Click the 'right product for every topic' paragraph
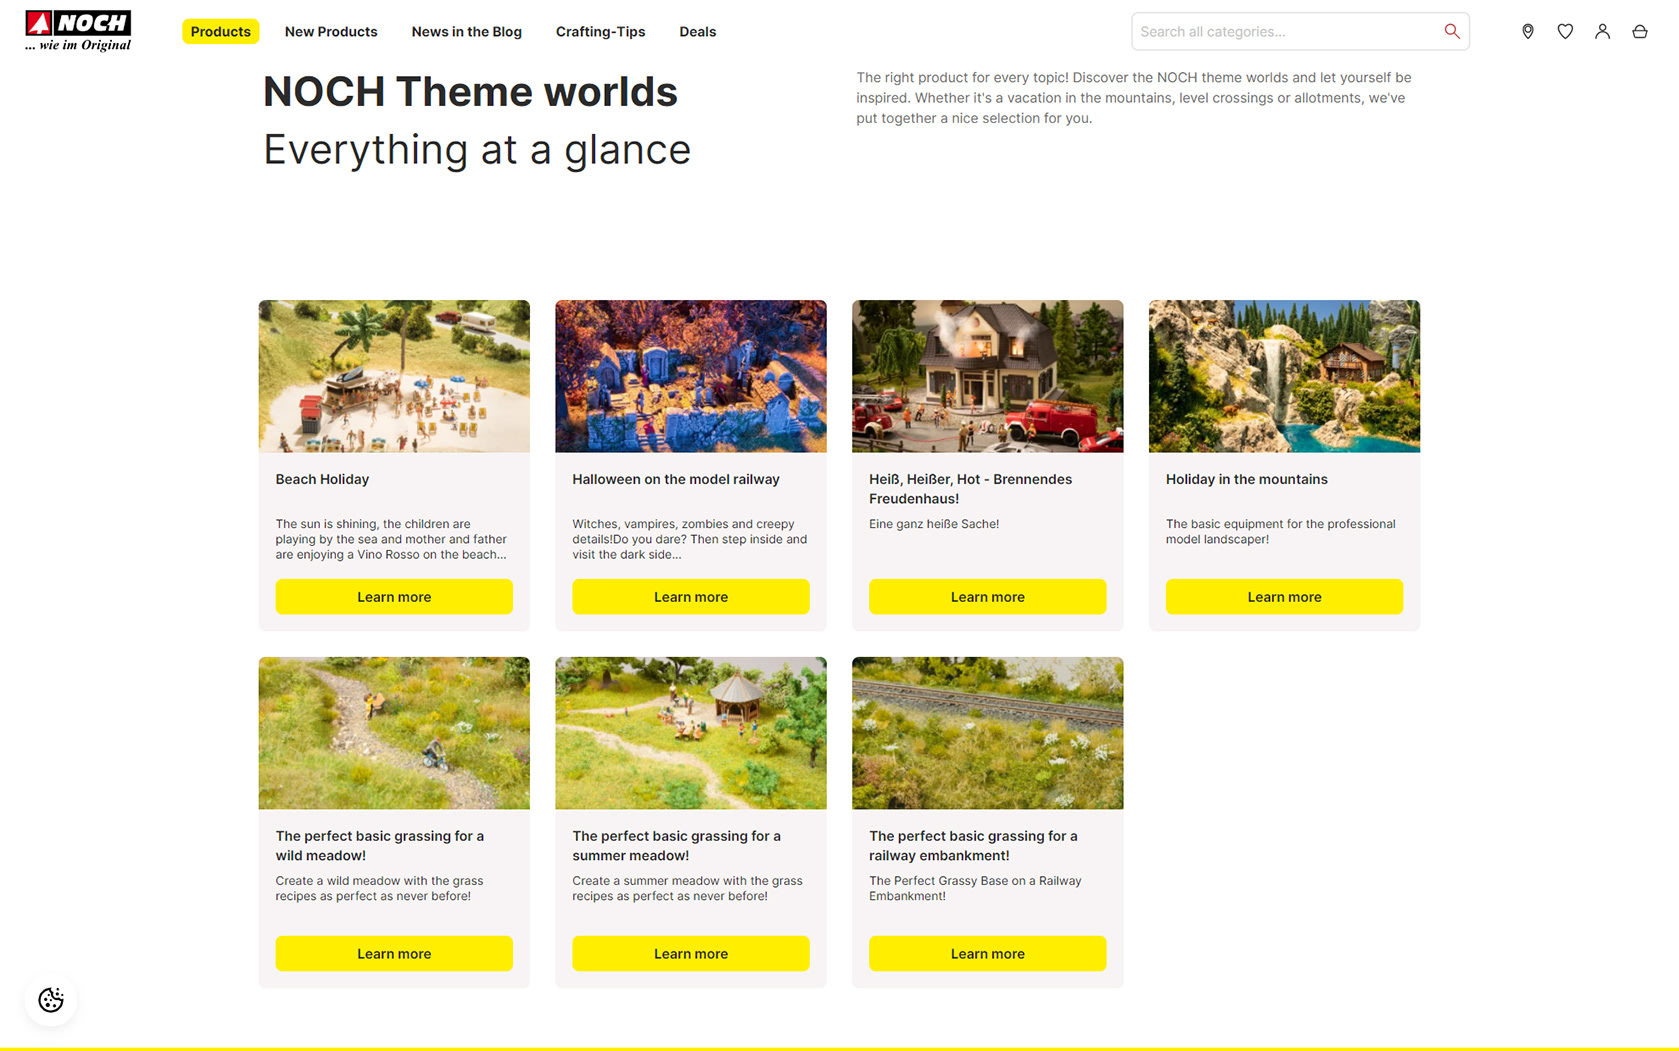1679x1051 pixels. [1134, 98]
